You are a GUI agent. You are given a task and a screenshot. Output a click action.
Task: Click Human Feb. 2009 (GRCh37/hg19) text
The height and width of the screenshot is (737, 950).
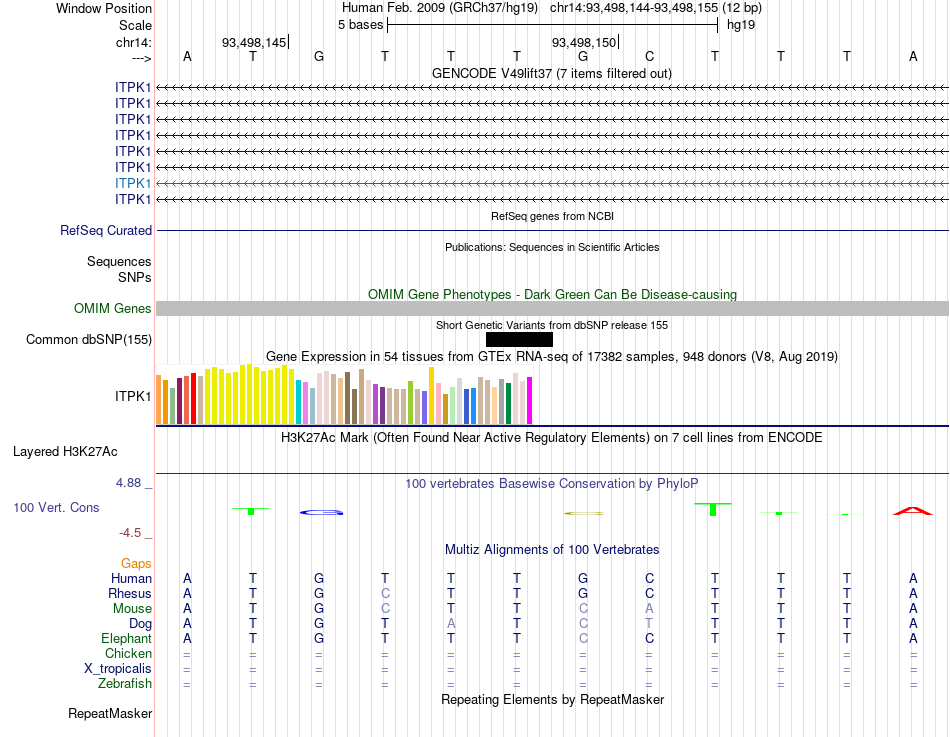pos(440,8)
